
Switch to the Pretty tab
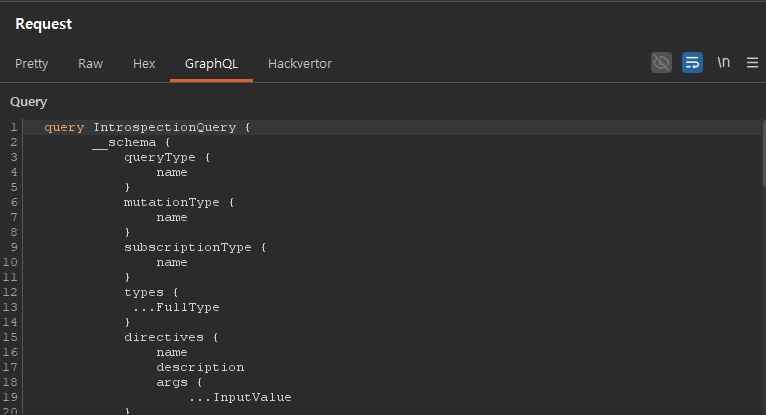(31, 64)
